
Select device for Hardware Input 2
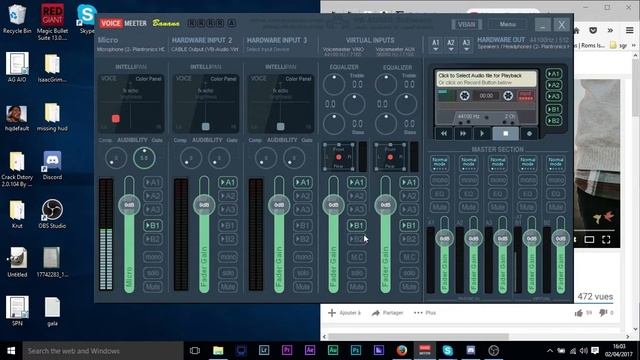205,49
